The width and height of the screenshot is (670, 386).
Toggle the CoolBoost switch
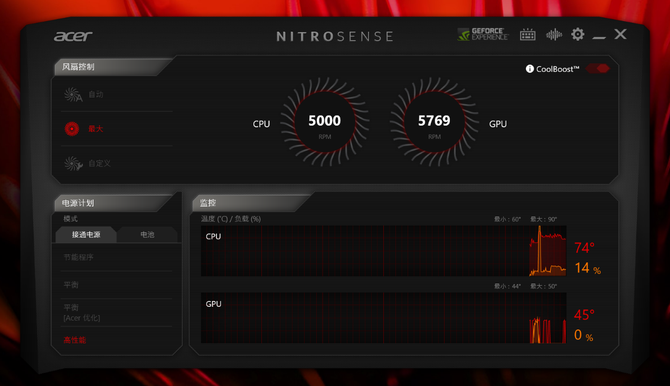tap(598, 68)
